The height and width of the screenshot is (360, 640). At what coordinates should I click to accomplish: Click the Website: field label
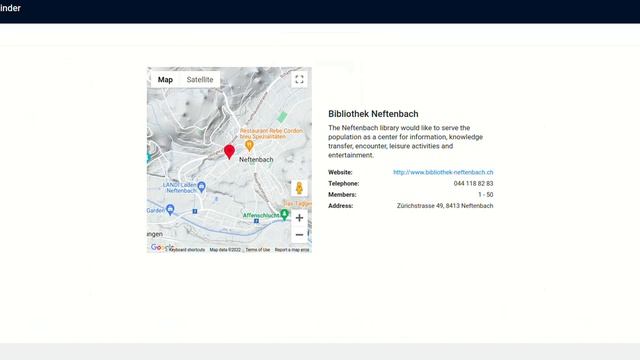[x=340, y=172]
